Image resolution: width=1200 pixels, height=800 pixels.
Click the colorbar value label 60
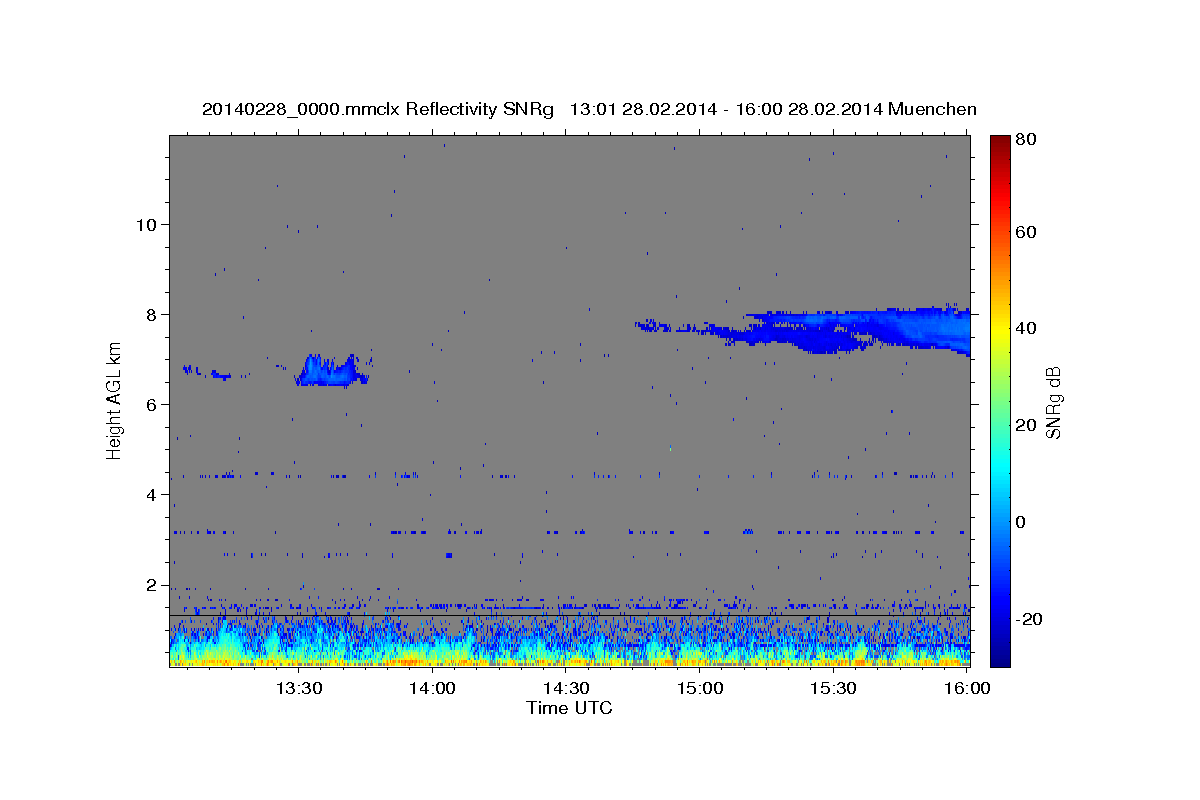point(1028,232)
